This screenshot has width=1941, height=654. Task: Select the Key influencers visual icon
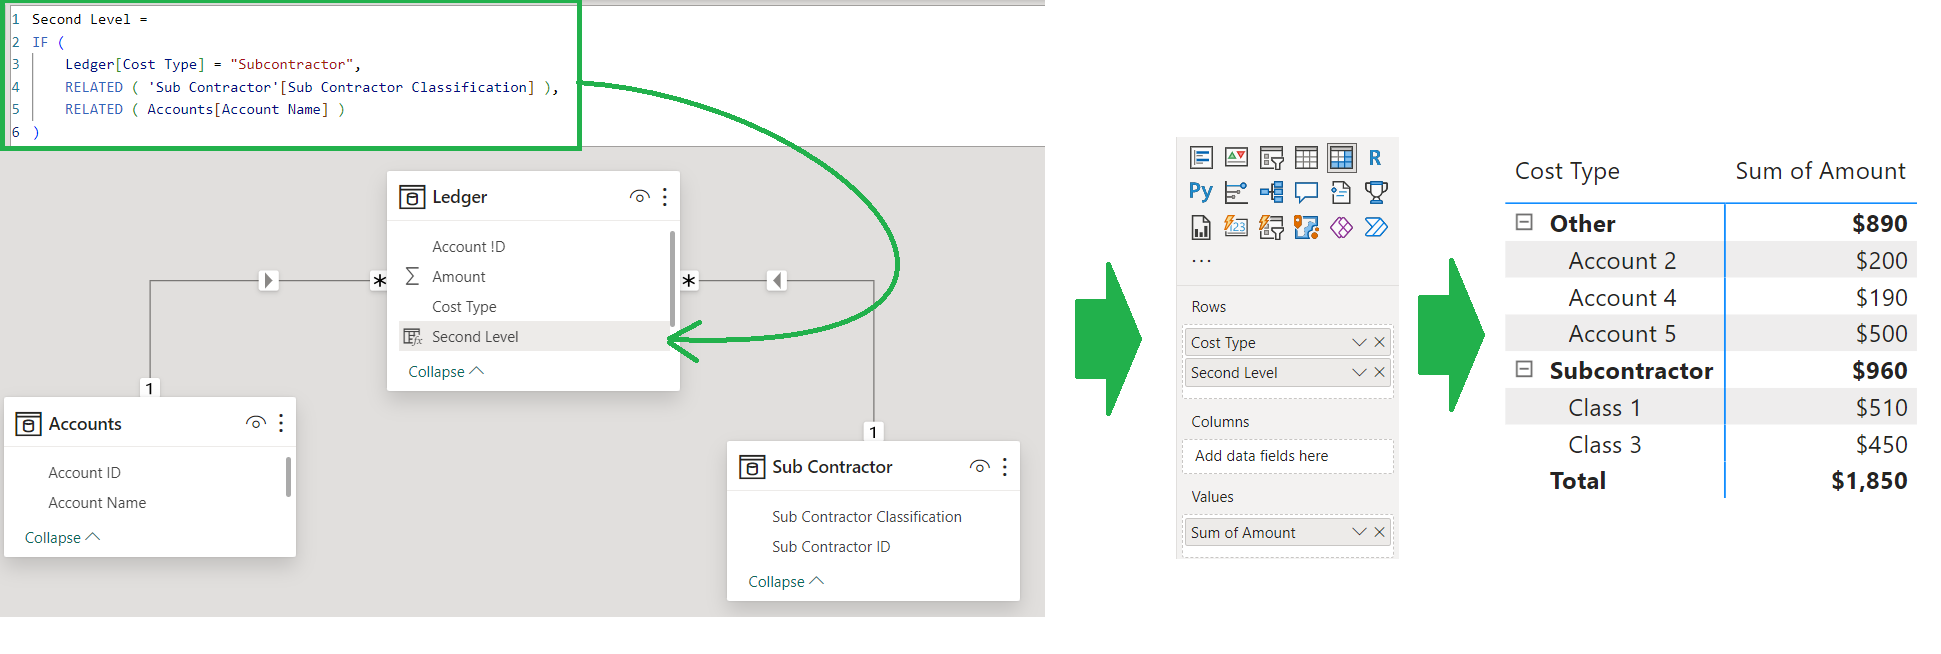(x=1237, y=192)
